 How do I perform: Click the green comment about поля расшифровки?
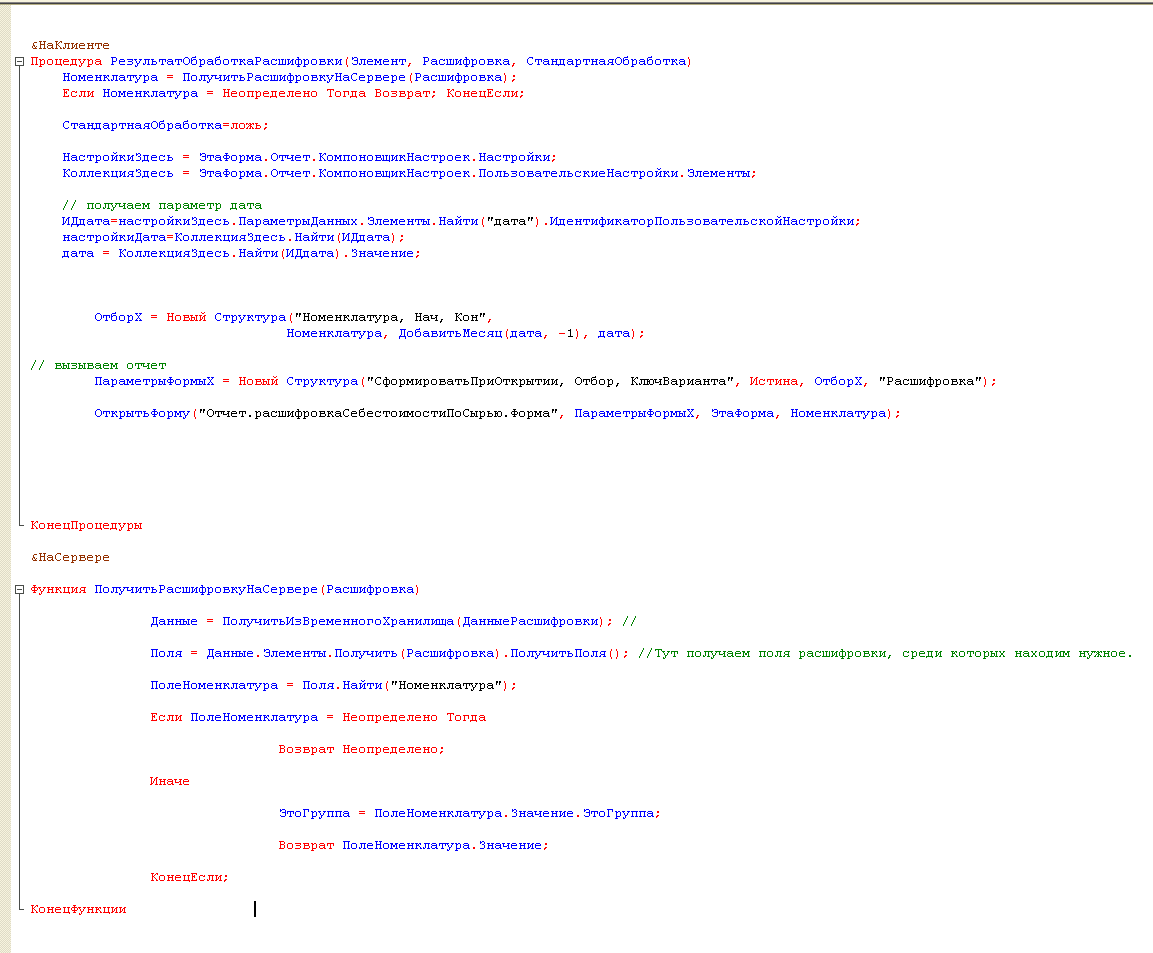[x=884, y=653]
